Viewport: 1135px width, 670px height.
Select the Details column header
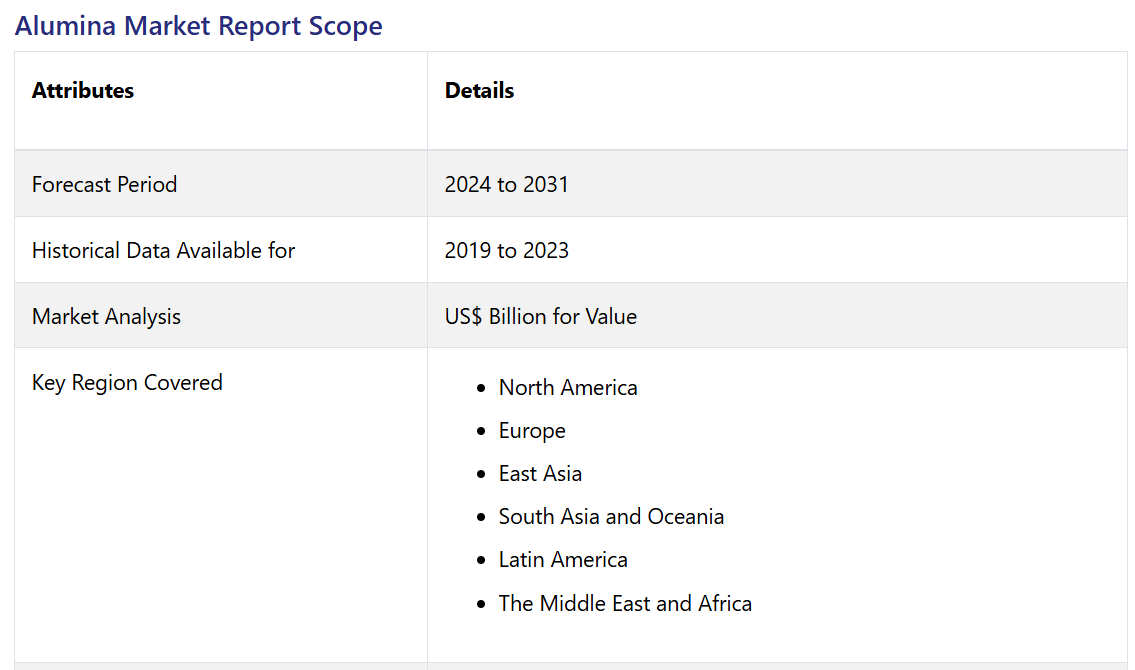click(479, 90)
